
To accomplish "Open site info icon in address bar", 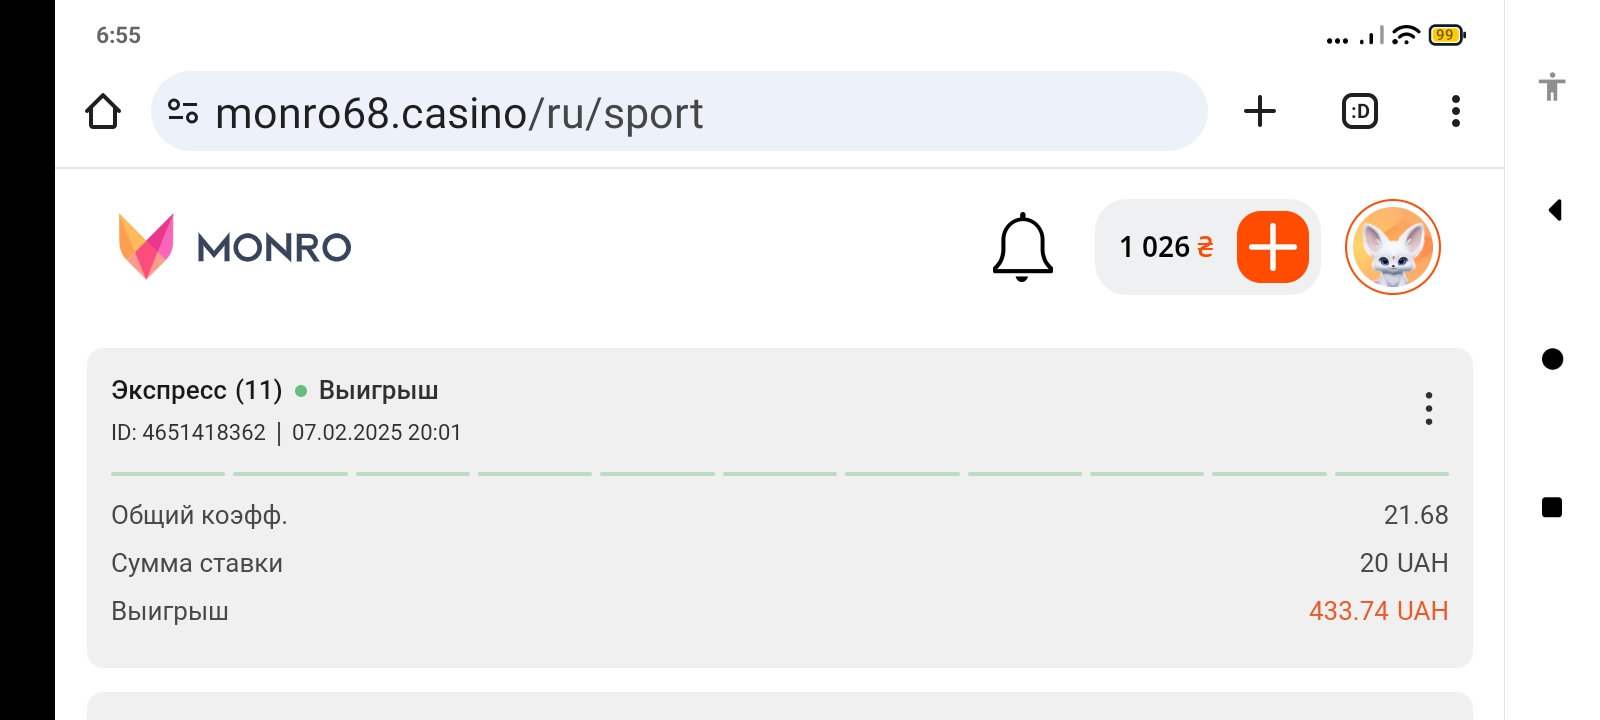I will [x=182, y=112].
